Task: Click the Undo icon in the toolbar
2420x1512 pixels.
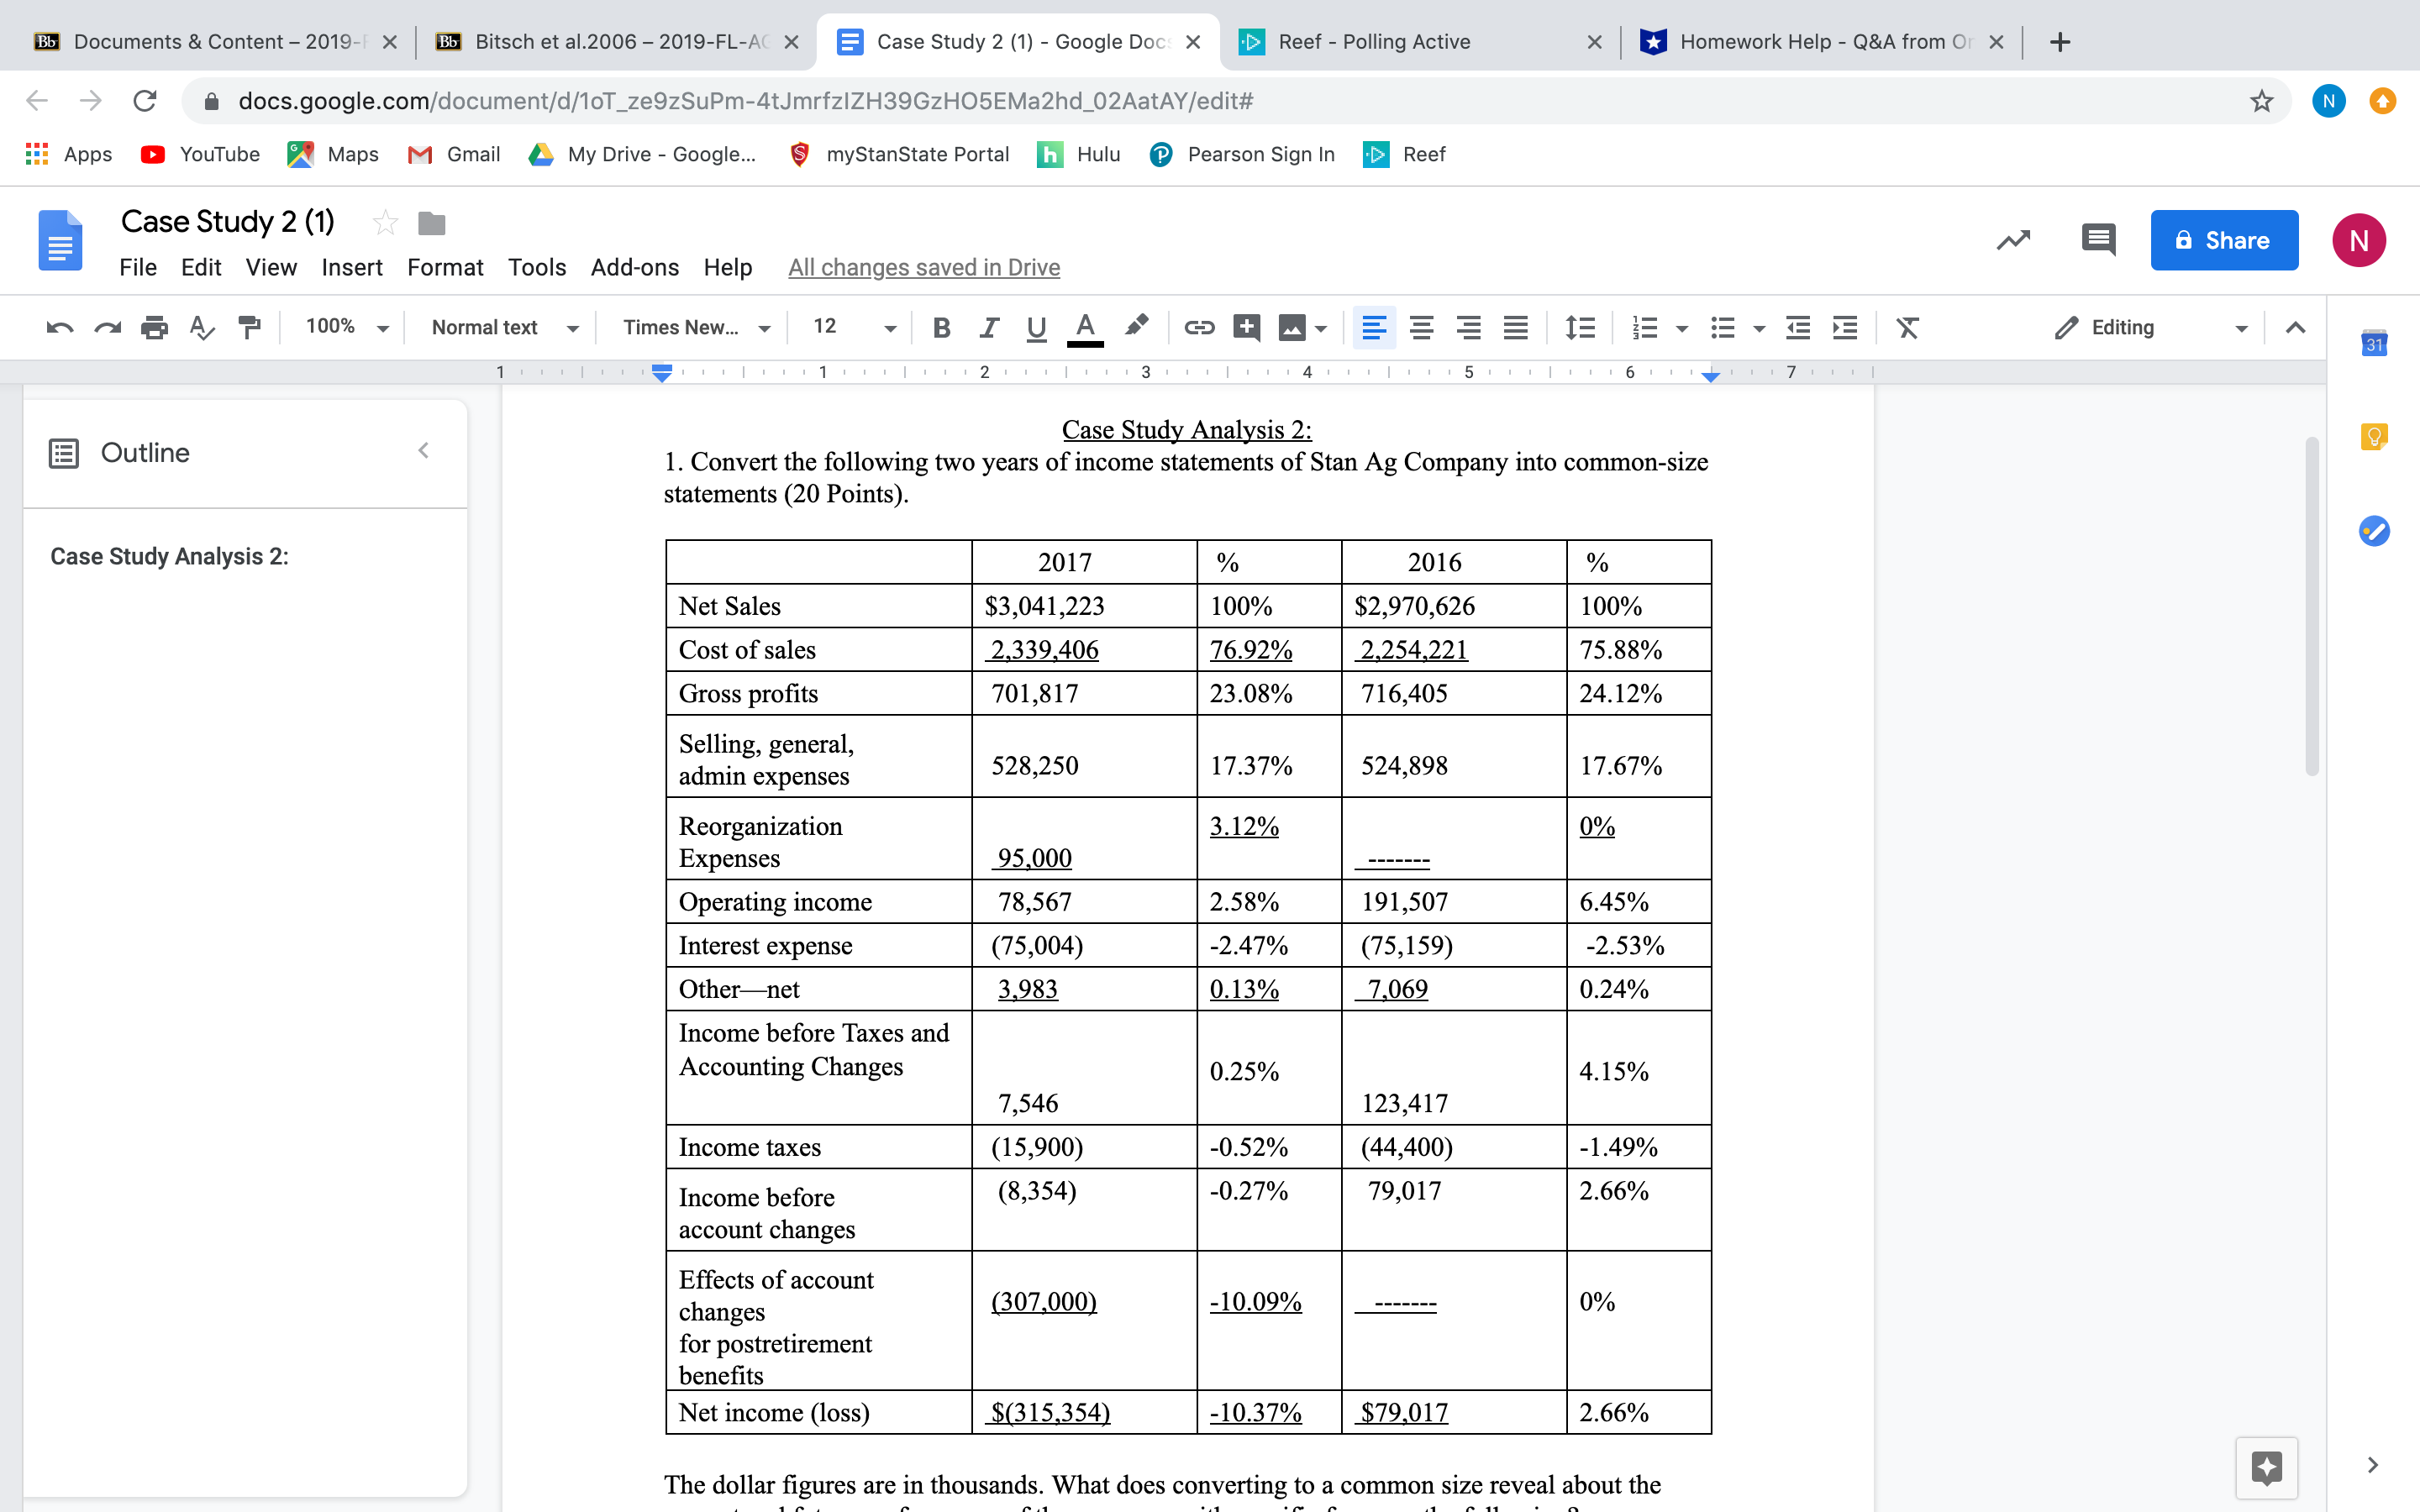Action: [x=58, y=327]
